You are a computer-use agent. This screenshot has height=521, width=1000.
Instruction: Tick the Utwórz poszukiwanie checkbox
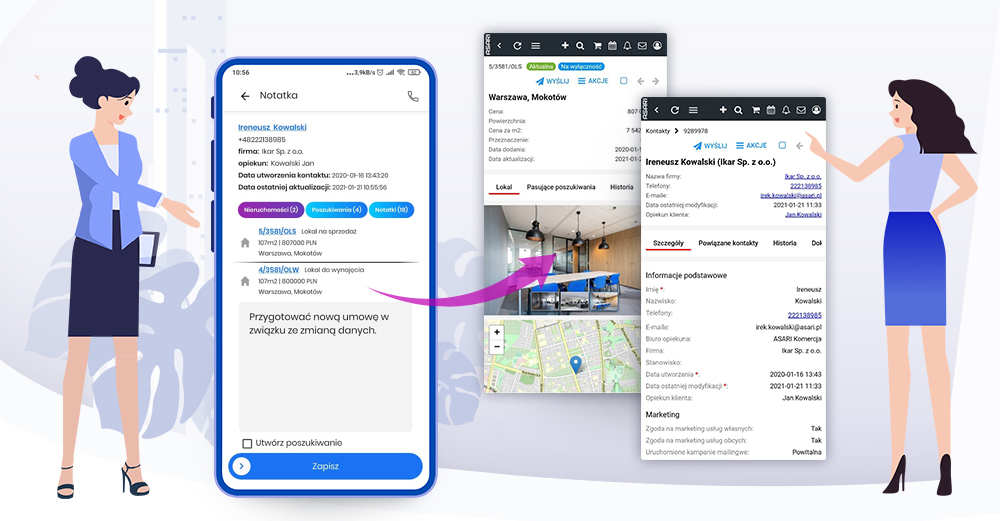pos(247,443)
